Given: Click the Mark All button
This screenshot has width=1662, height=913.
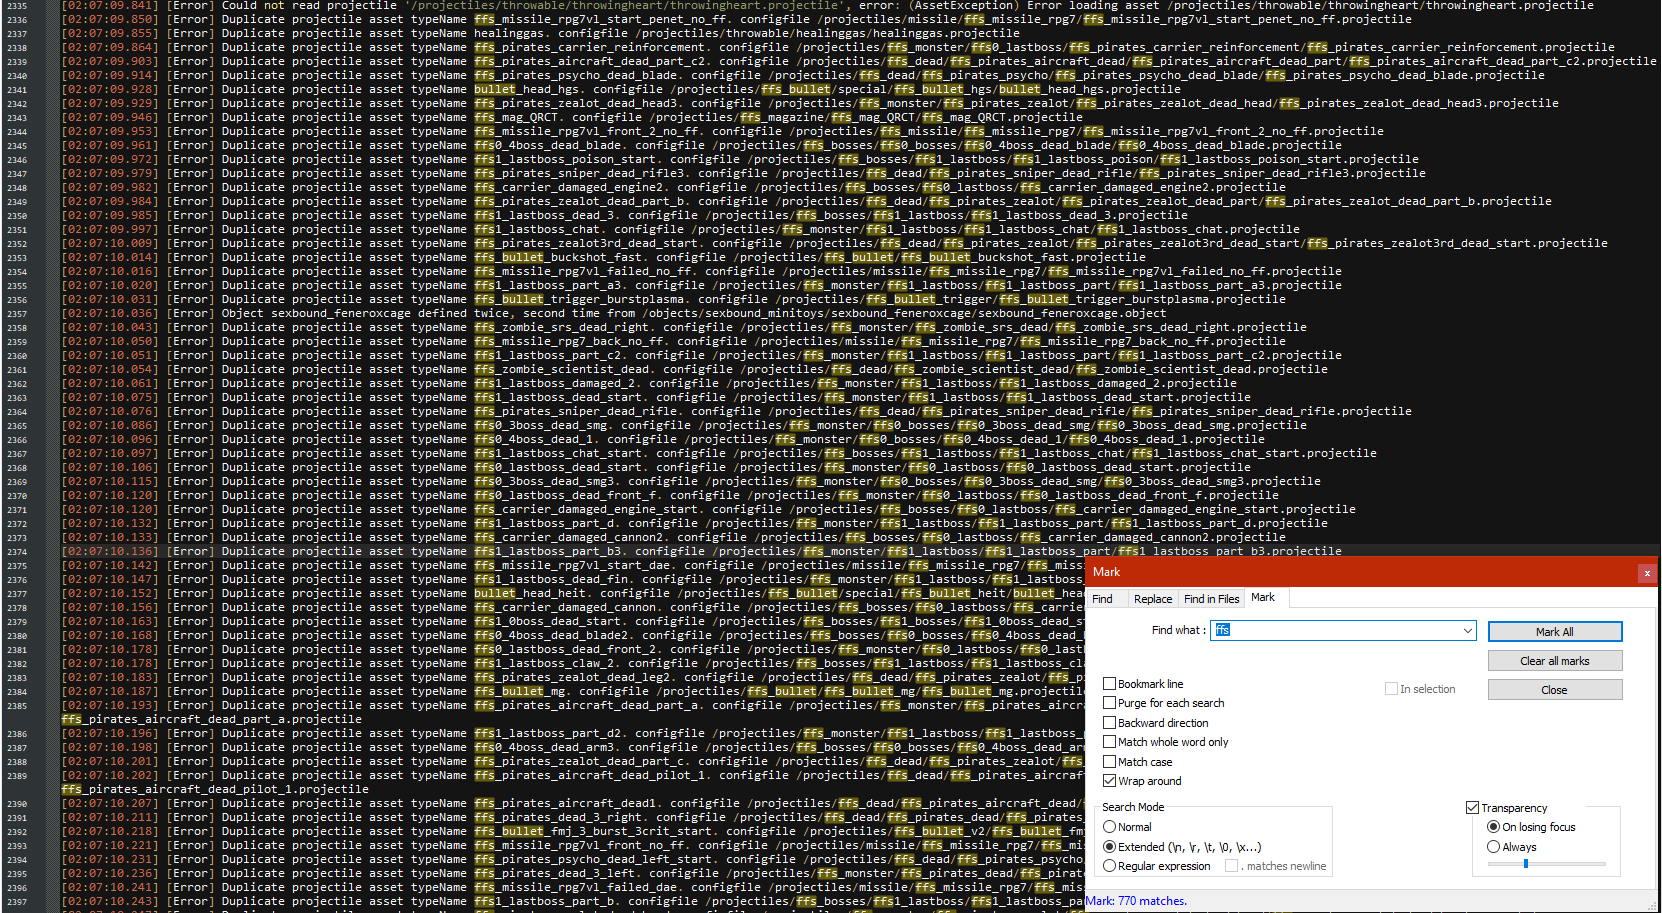Looking at the screenshot, I should [1555, 632].
